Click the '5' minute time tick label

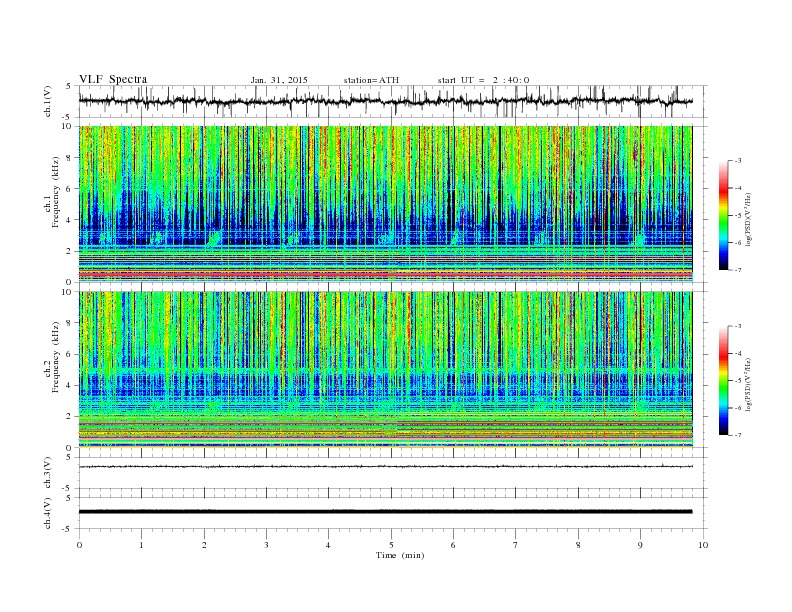pyautogui.click(x=391, y=545)
